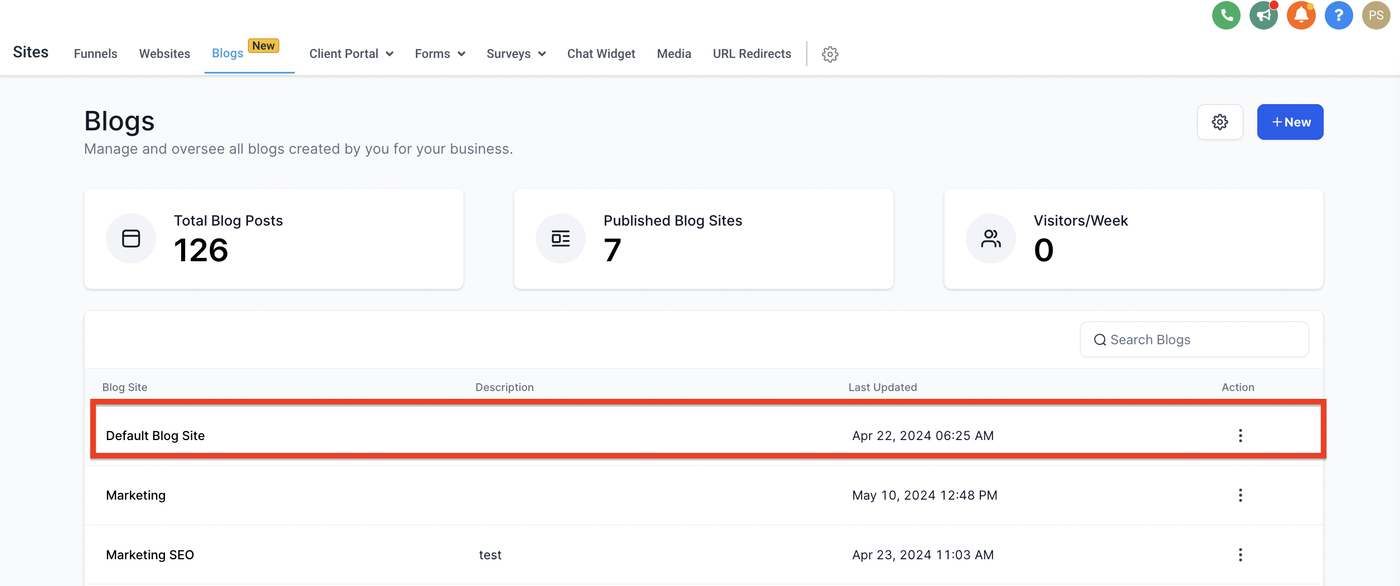Expand the Forms dropdown menu
Viewport: 1400px width, 586px height.
pyautogui.click(x=440, y=54)
